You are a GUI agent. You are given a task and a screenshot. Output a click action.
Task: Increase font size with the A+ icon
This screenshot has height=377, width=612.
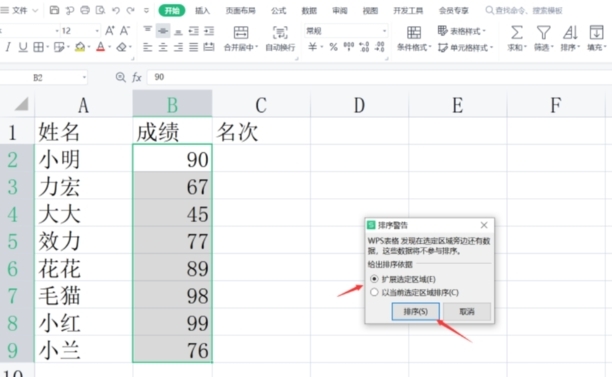click(110, 30)
